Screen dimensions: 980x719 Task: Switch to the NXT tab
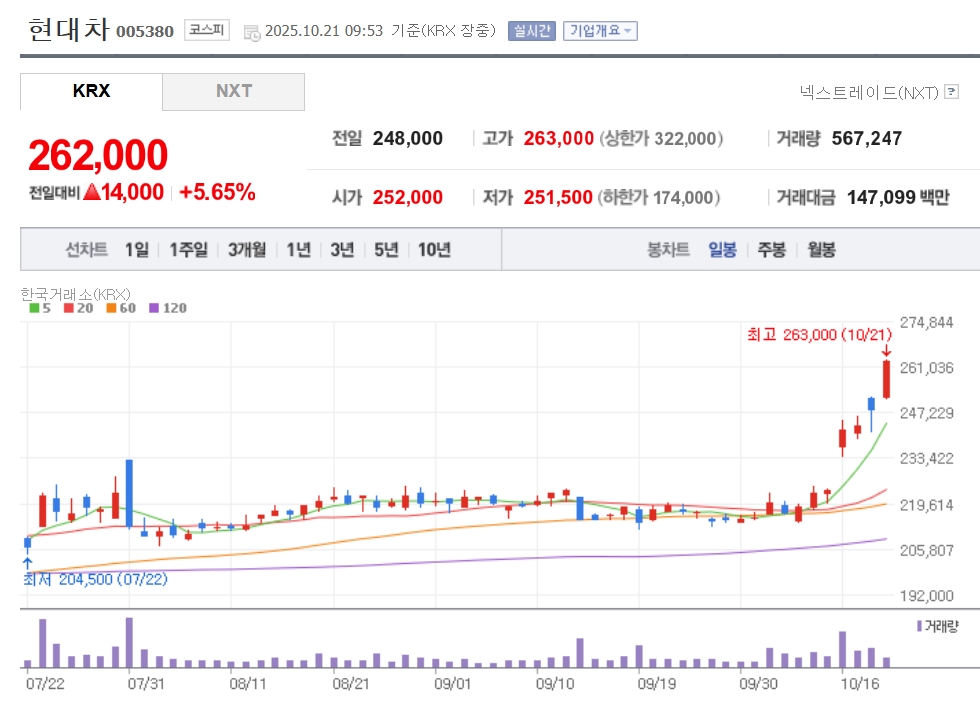(x=234, y=91)
